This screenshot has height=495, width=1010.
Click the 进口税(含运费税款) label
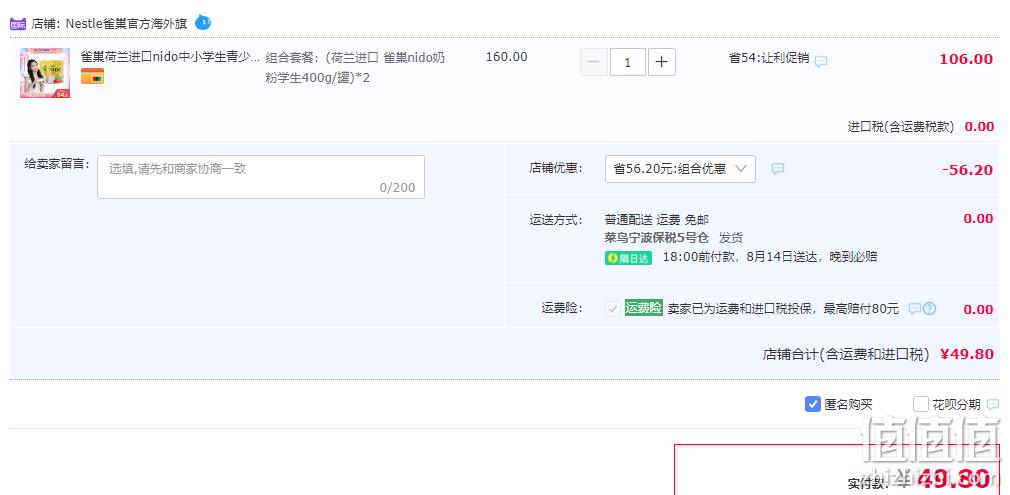point(900,127)
